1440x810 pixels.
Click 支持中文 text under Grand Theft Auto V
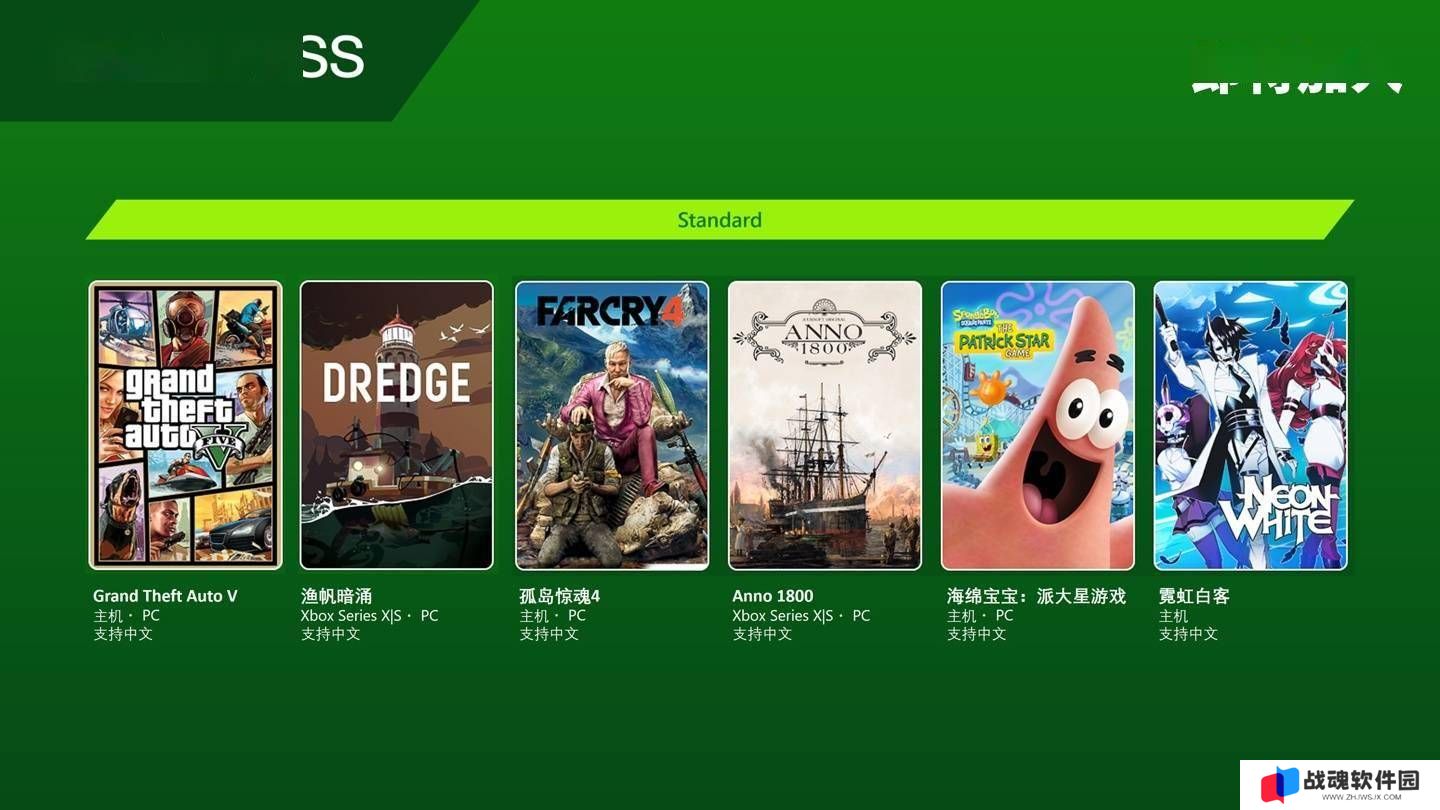[x=123, y=634]
